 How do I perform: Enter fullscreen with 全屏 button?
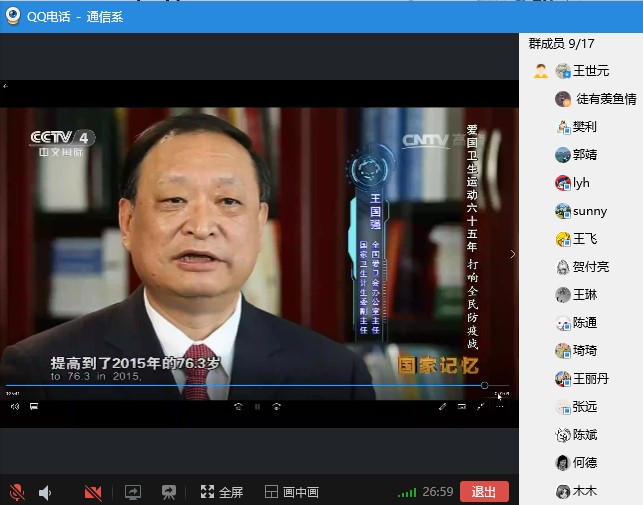pyautogui.click(x=221, y=492)
